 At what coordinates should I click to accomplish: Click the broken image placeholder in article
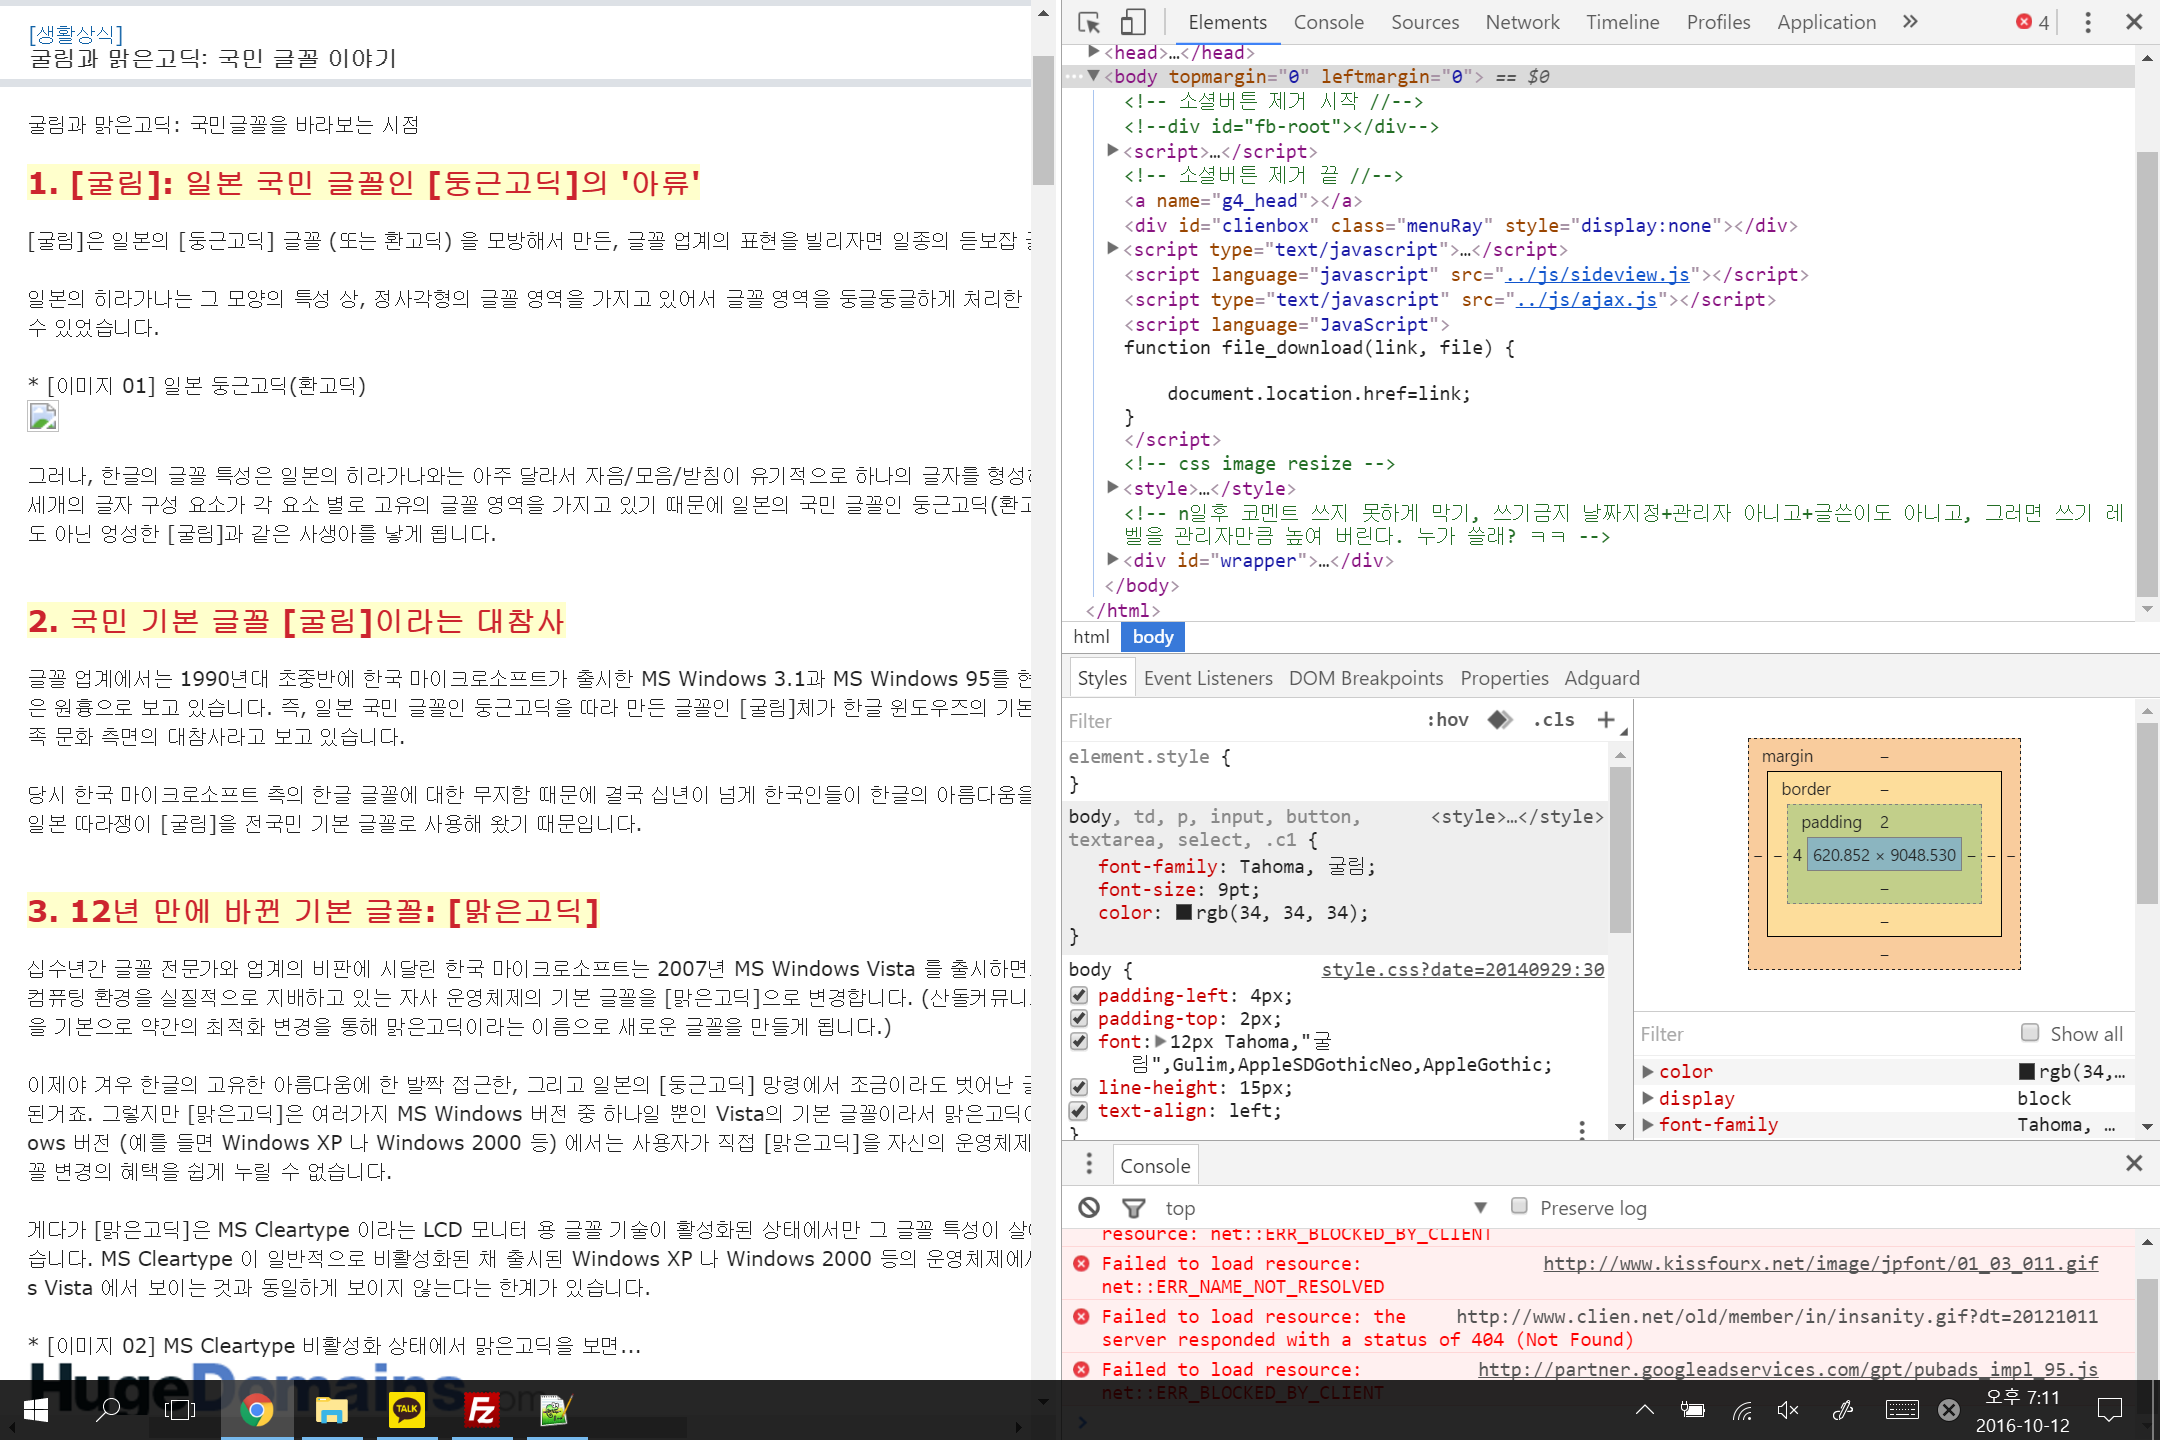pos(43,416)
